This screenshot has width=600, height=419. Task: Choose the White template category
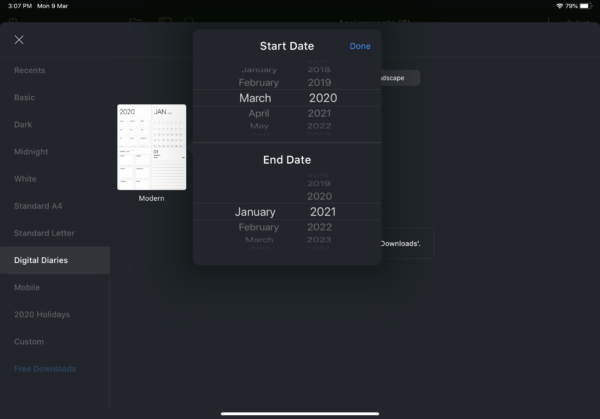[x=25, y=179]
